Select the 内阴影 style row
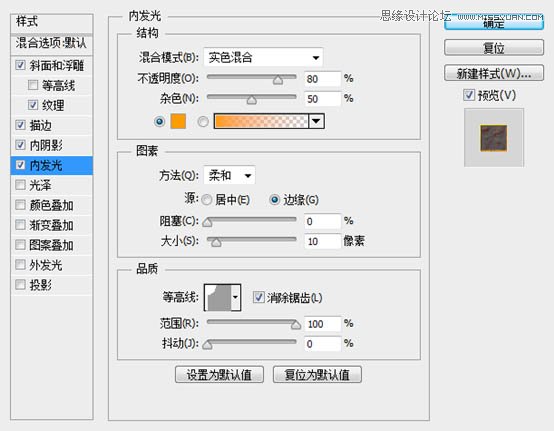The width and height of the screenshot is (554, 431). (x=52, y=145)
